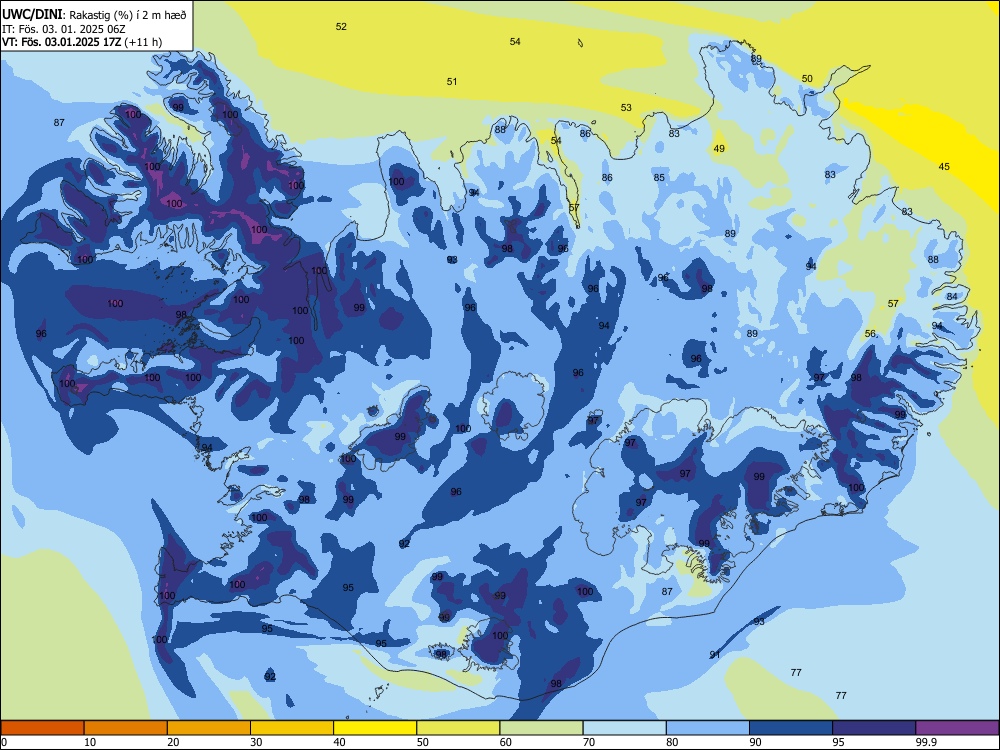1000x750 pixels.
Task: Select the '30' legend scale label
Action: click(256, 742)
